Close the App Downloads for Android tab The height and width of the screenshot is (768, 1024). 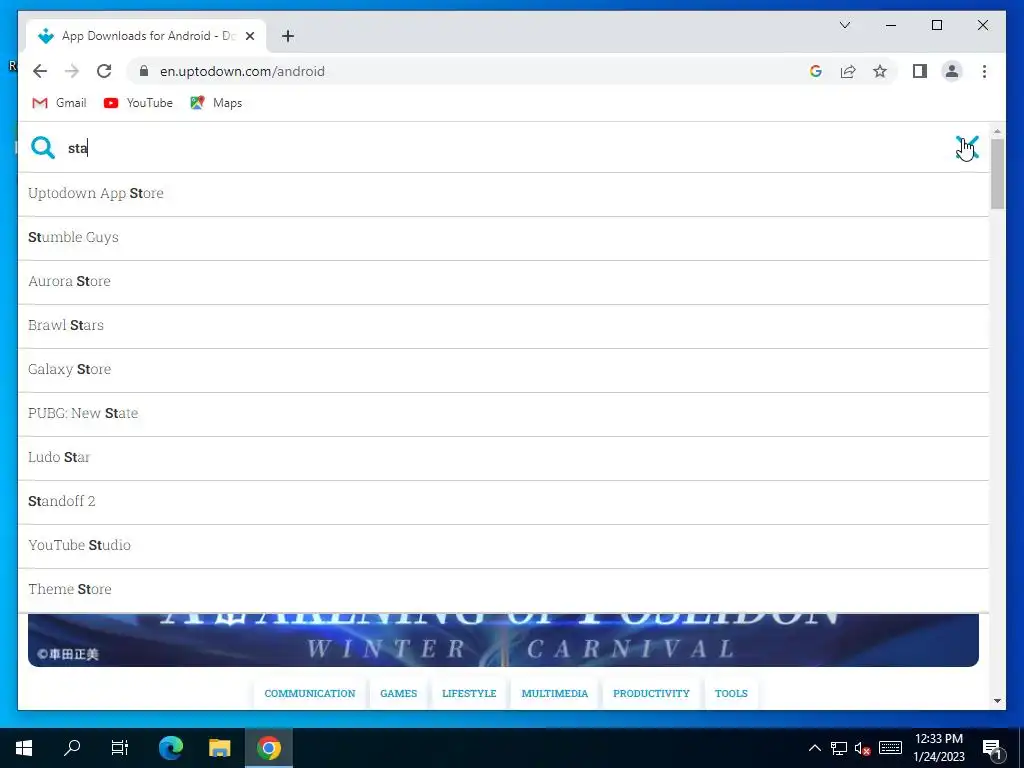(x=249, y=36)
